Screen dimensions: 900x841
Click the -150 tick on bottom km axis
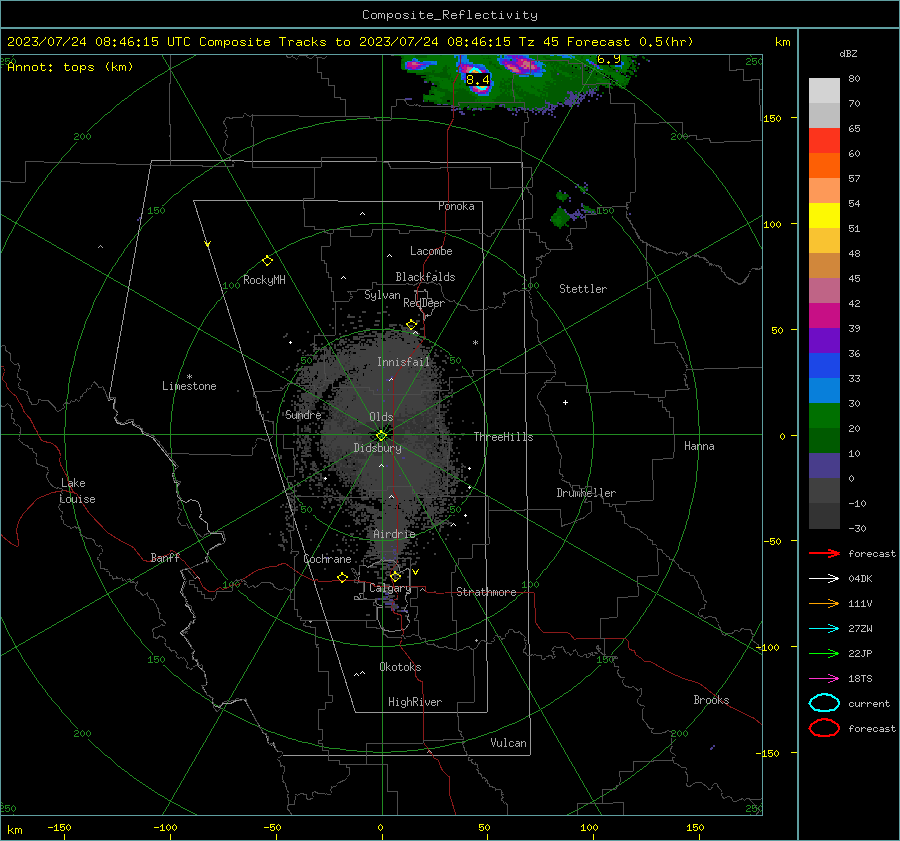59,828
